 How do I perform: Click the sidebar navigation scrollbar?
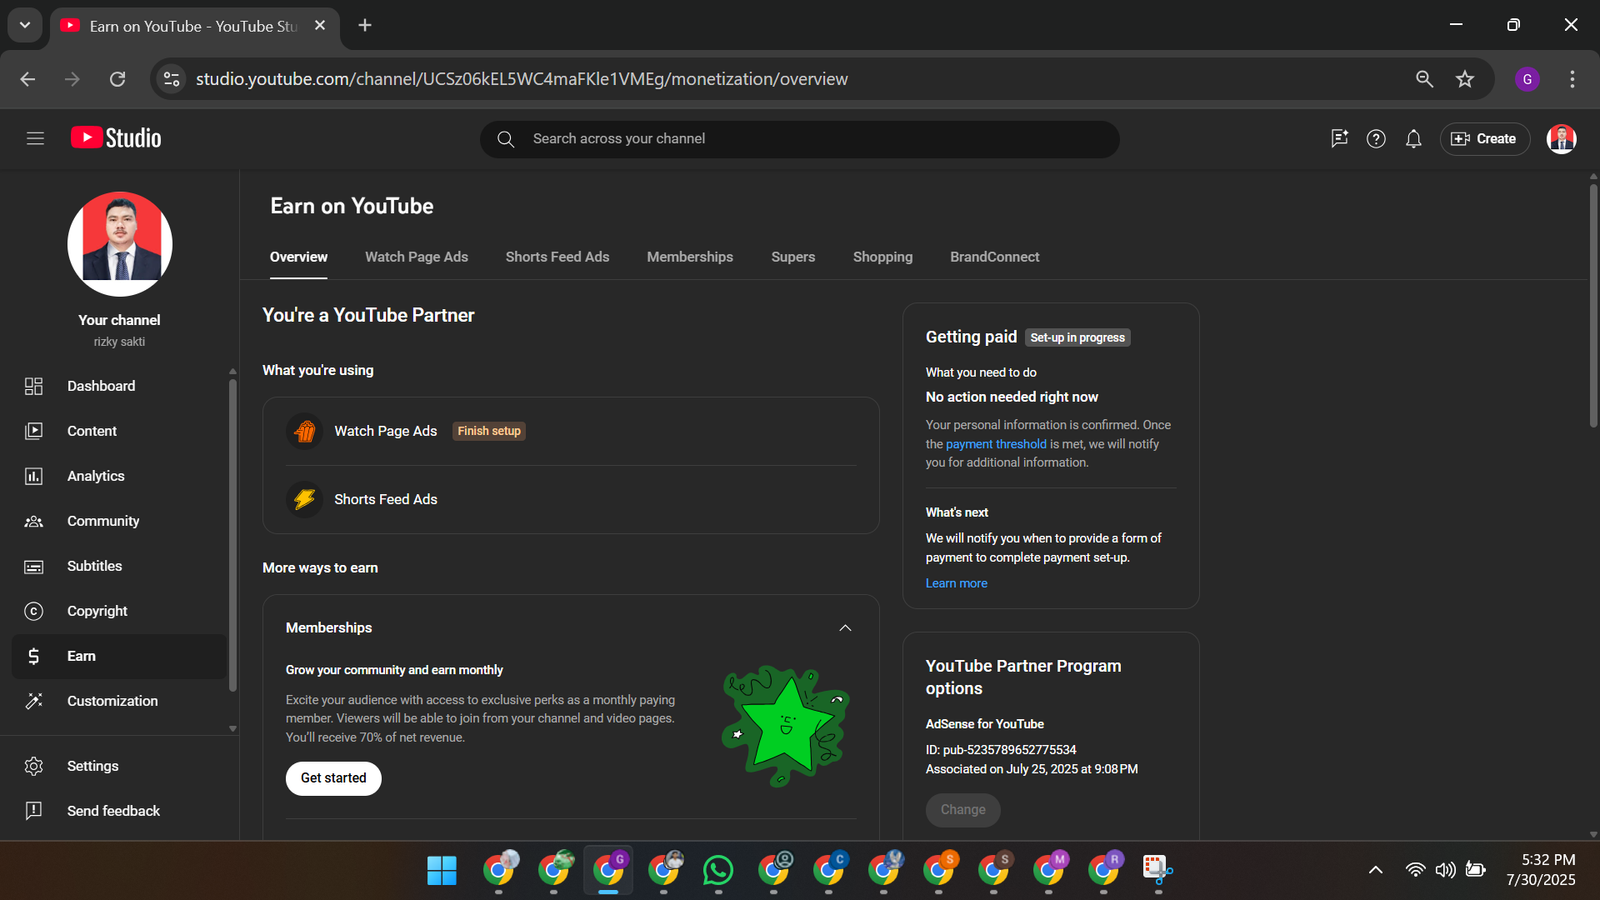pyautogui.click(x=232, y=535)
